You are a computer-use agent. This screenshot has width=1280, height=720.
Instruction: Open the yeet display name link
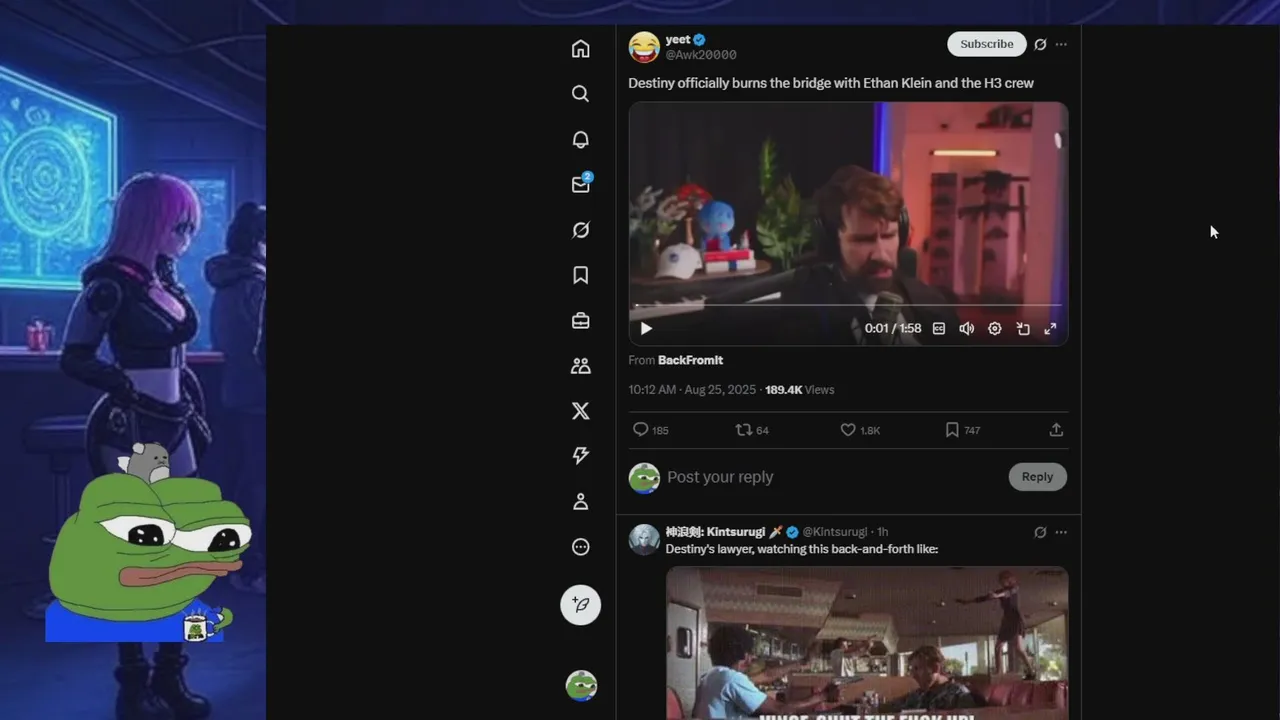click(x=678, y=39)
